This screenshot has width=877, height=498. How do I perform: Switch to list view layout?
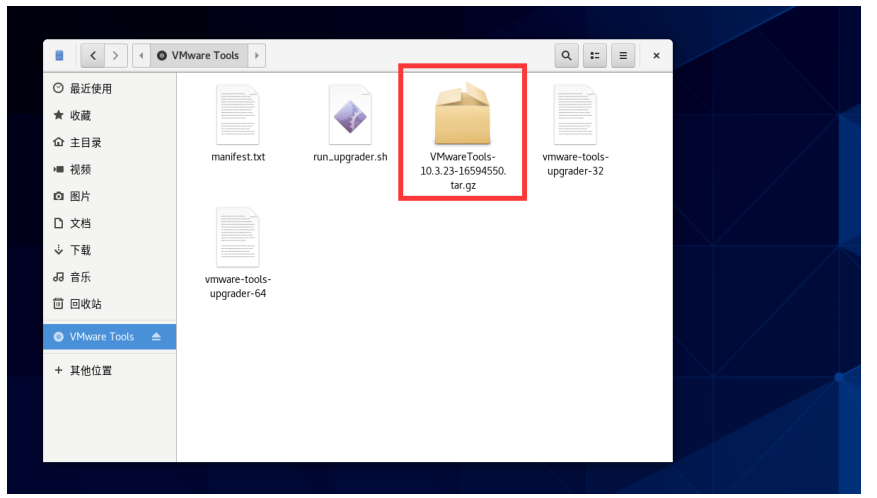point(595,55)
